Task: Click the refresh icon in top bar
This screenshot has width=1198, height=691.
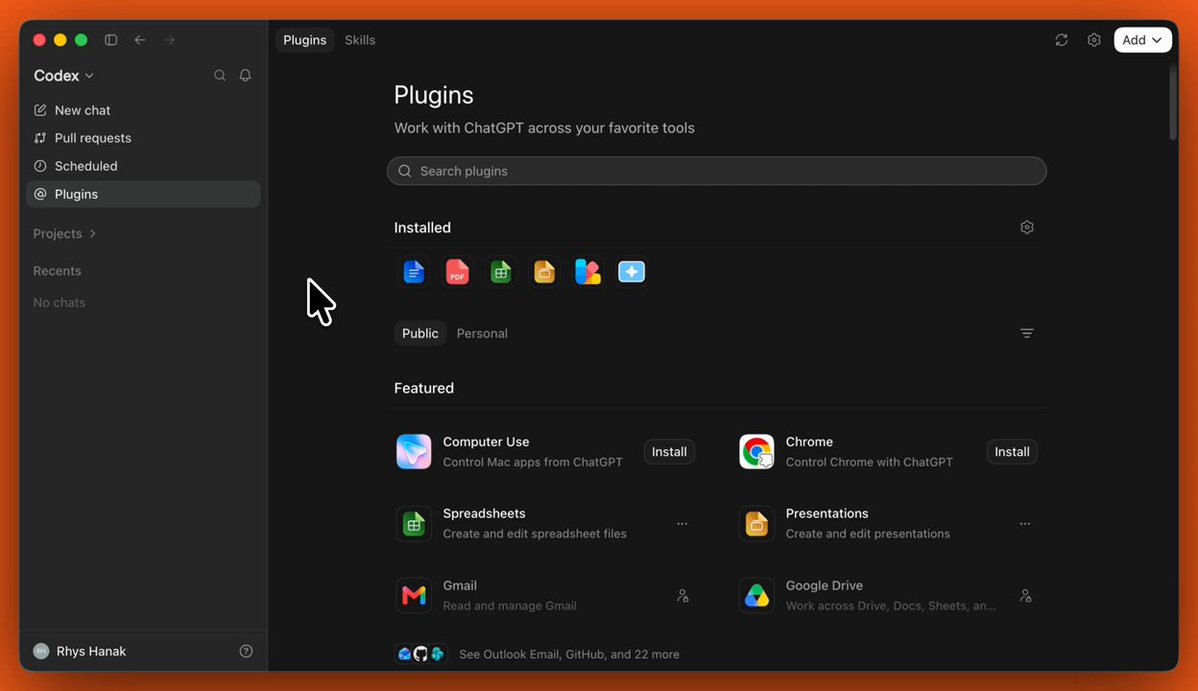Action: [1061, 40]
